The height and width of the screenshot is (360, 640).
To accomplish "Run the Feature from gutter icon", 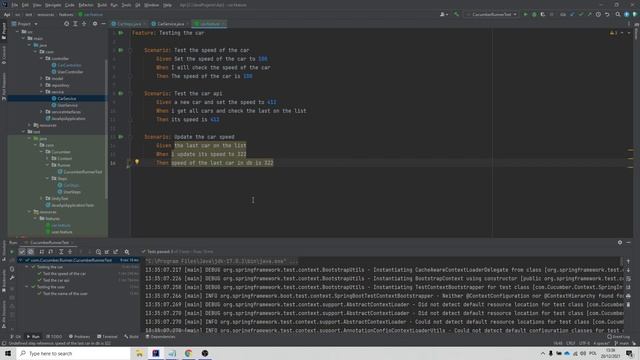I will (121, 33).
